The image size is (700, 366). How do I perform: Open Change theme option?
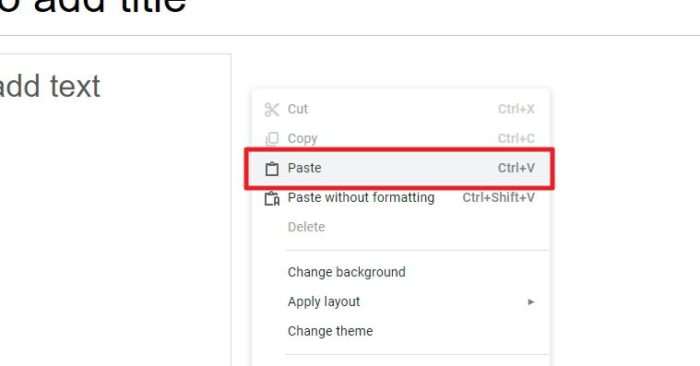(x=400, y=331)
